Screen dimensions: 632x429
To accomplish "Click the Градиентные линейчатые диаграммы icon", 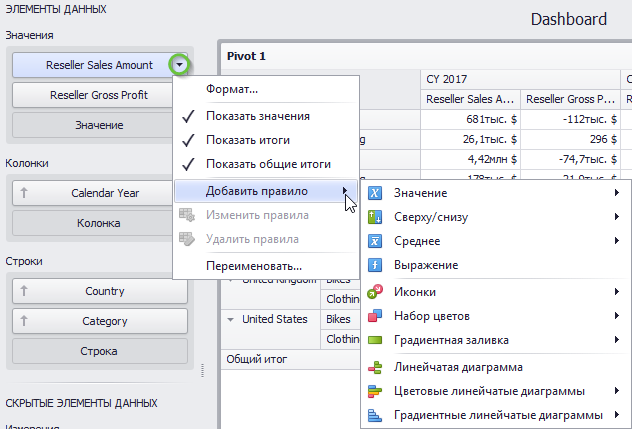I will (374, 415).
